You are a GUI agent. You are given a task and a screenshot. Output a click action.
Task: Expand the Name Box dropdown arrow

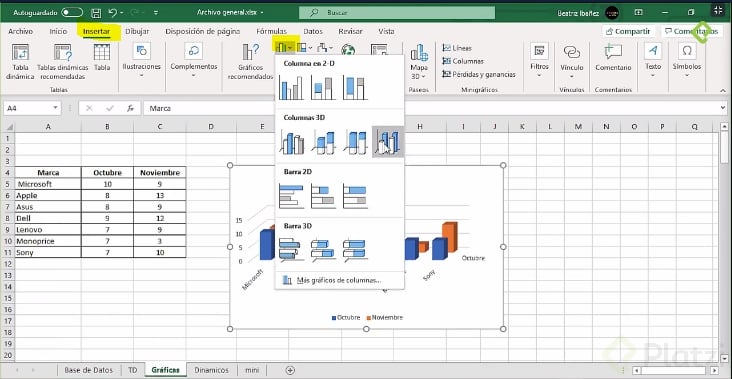coord(56,108)
